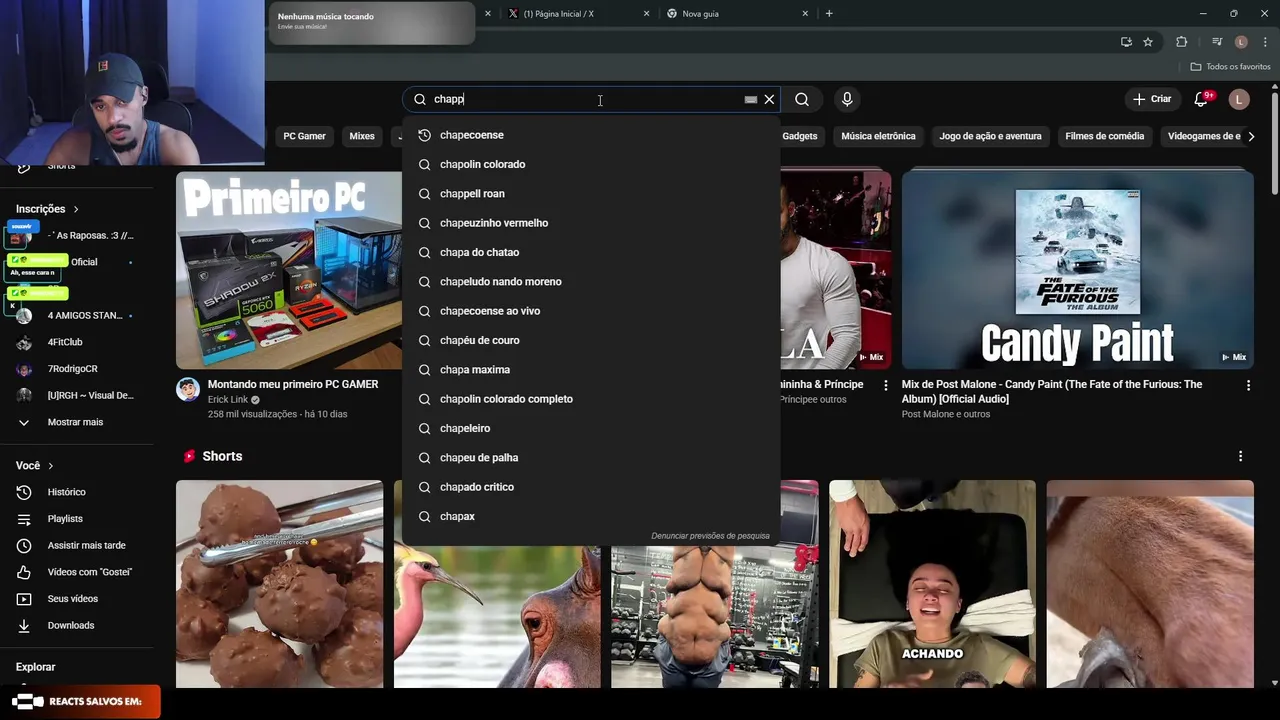Select Filmes de comédia chip
This screenshot has width=1280, height=720.
(1104, 136)
